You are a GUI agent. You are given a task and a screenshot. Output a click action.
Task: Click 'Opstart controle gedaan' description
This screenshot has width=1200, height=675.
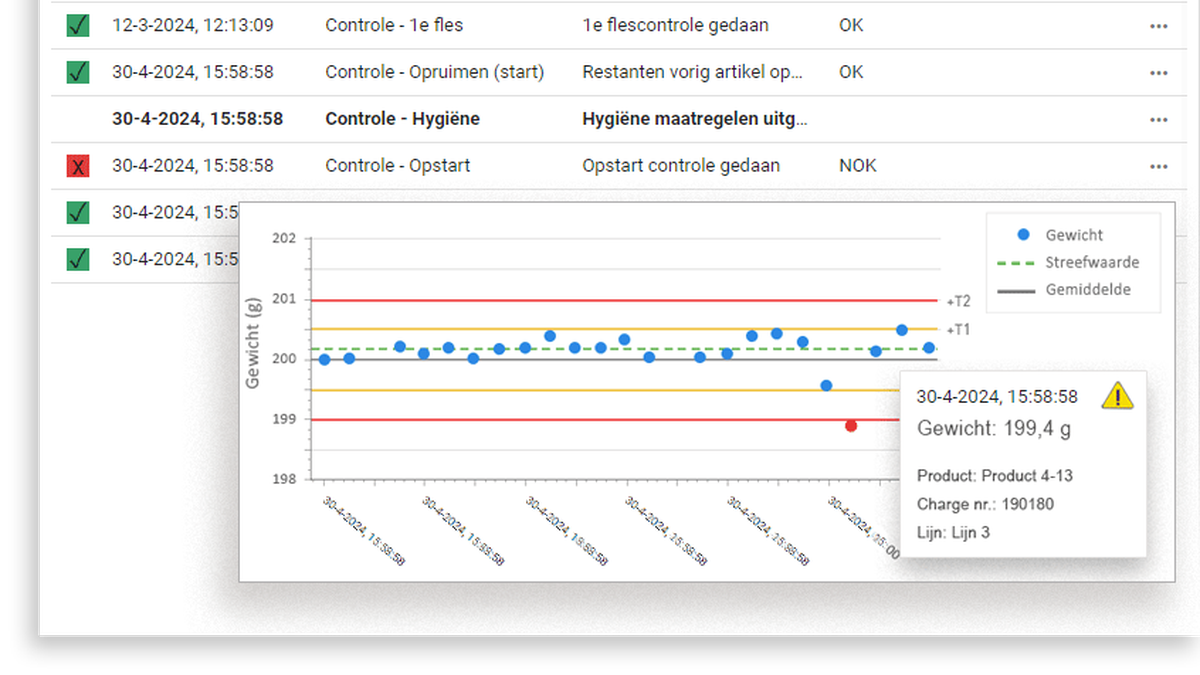[681, 165]
